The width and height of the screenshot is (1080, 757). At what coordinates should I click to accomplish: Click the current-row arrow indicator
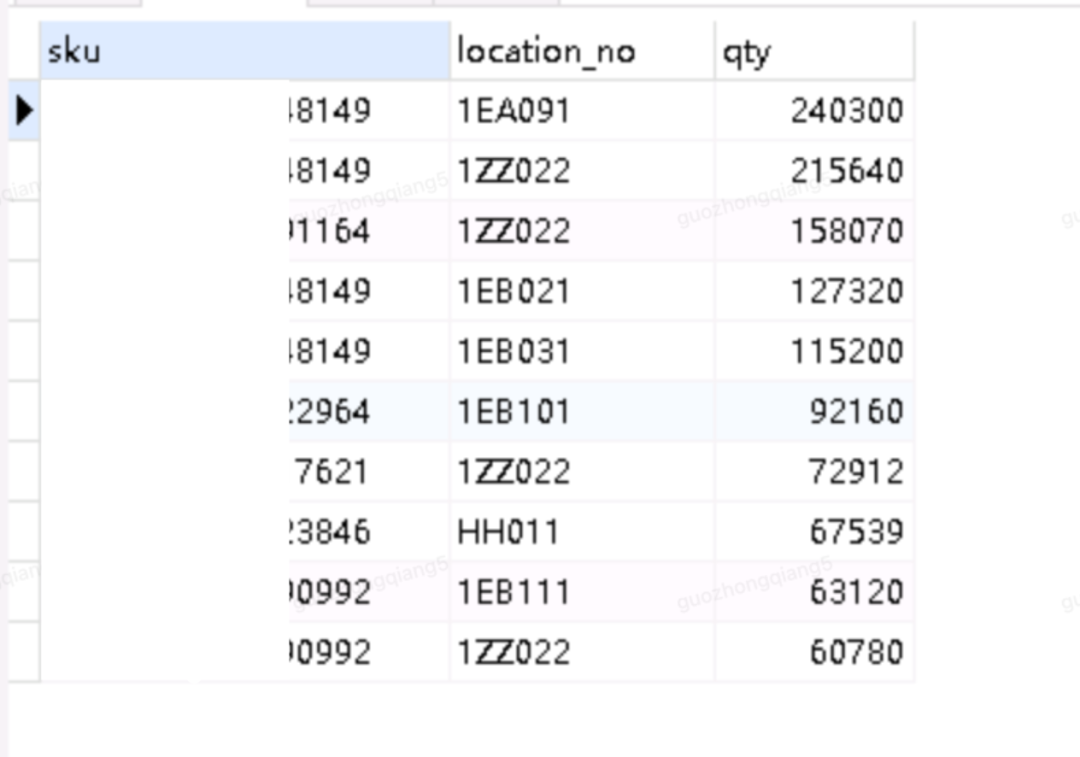click(24, 111)
